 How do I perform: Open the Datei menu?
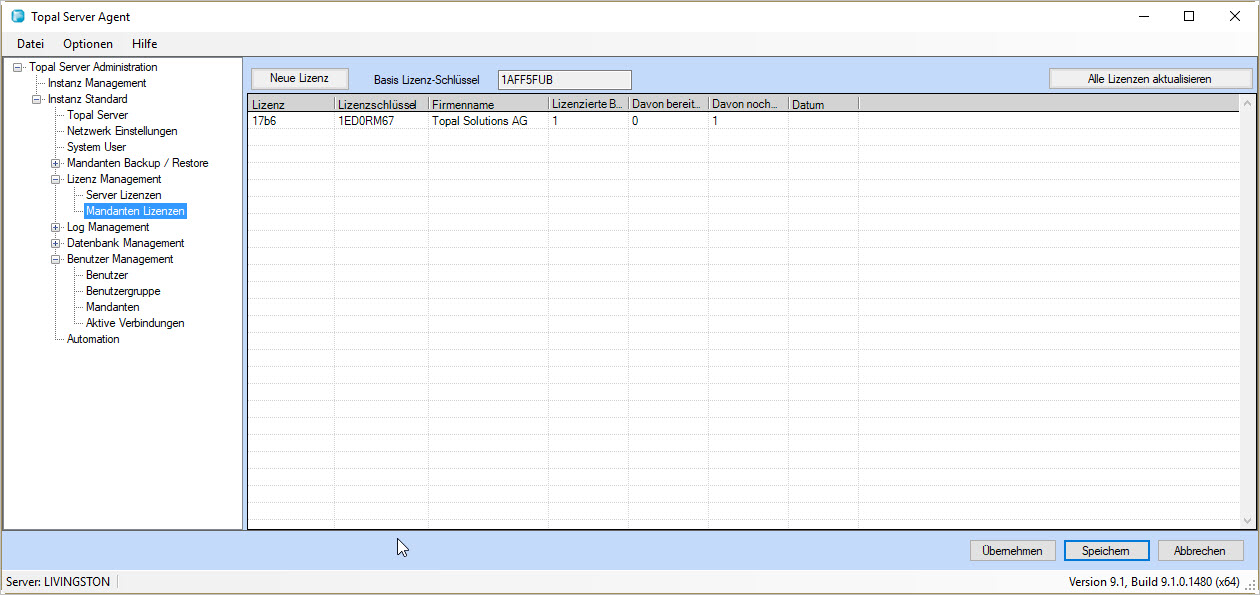pyautogui.click(x=30, y=44)
